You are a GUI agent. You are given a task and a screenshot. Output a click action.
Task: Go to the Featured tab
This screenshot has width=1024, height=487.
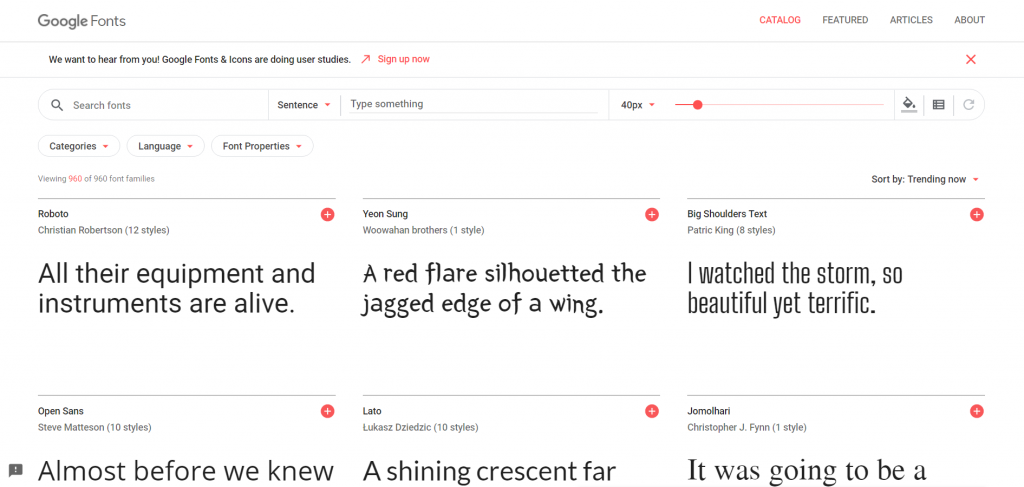(845, 20)
